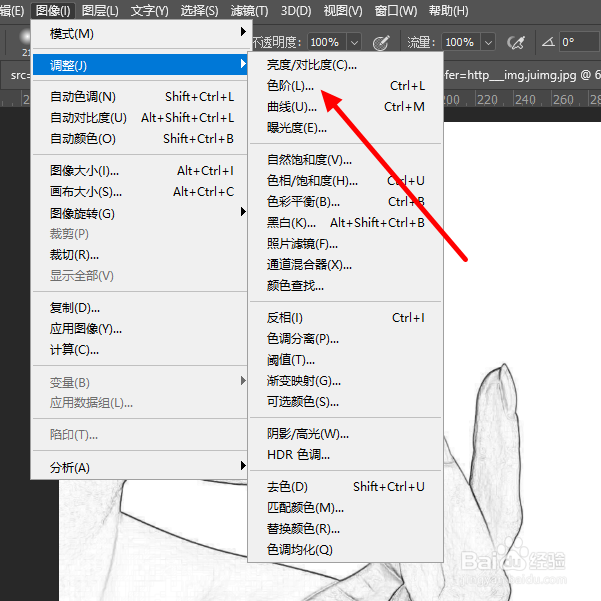
Task: Open 可选颜色(S)... adjustment
Action: point(345,402)
